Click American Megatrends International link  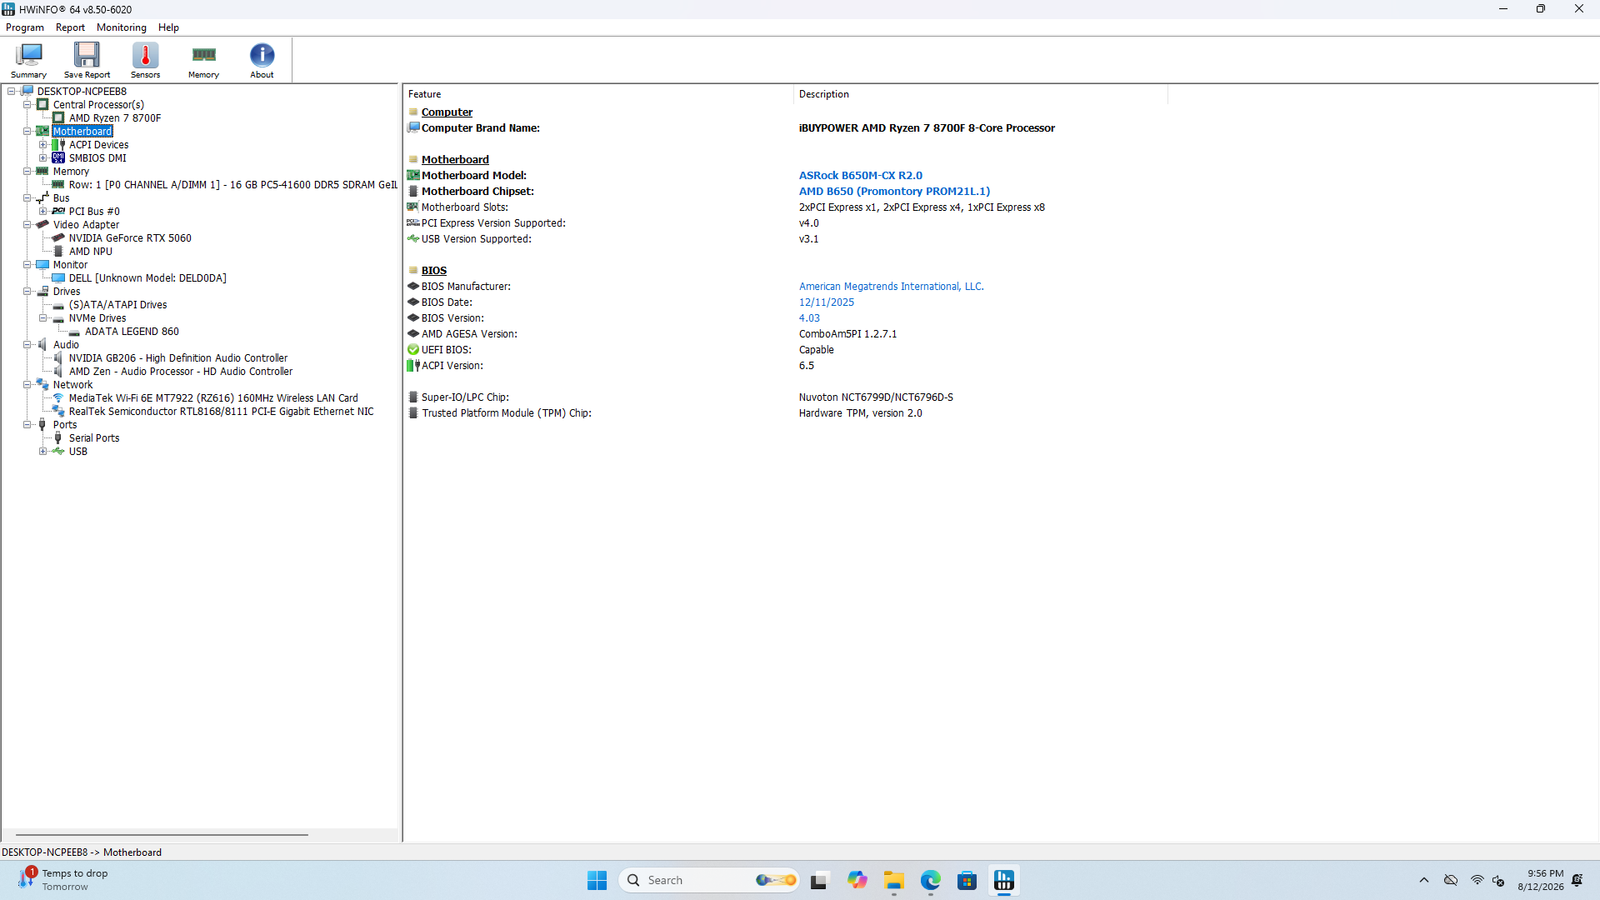click(x=891, y=286)
